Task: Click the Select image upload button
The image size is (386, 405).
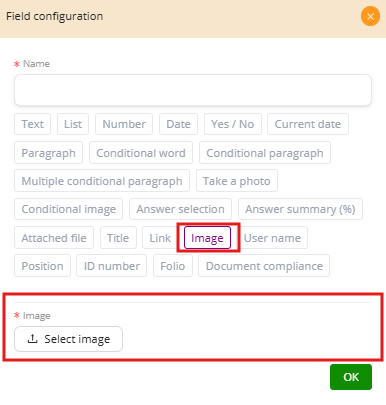Action: tap(68, 339)
